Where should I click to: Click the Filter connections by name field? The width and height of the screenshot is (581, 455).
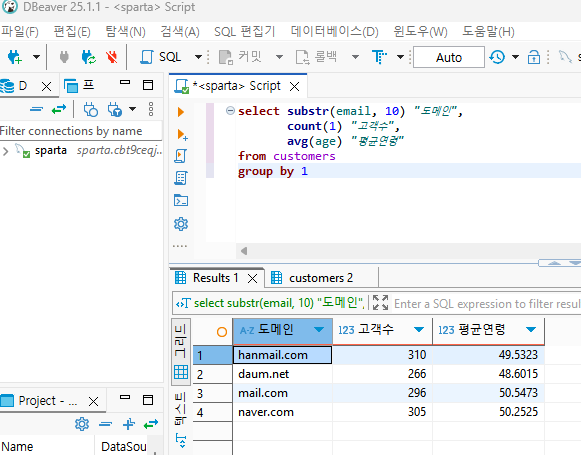[x=80, y=131]
